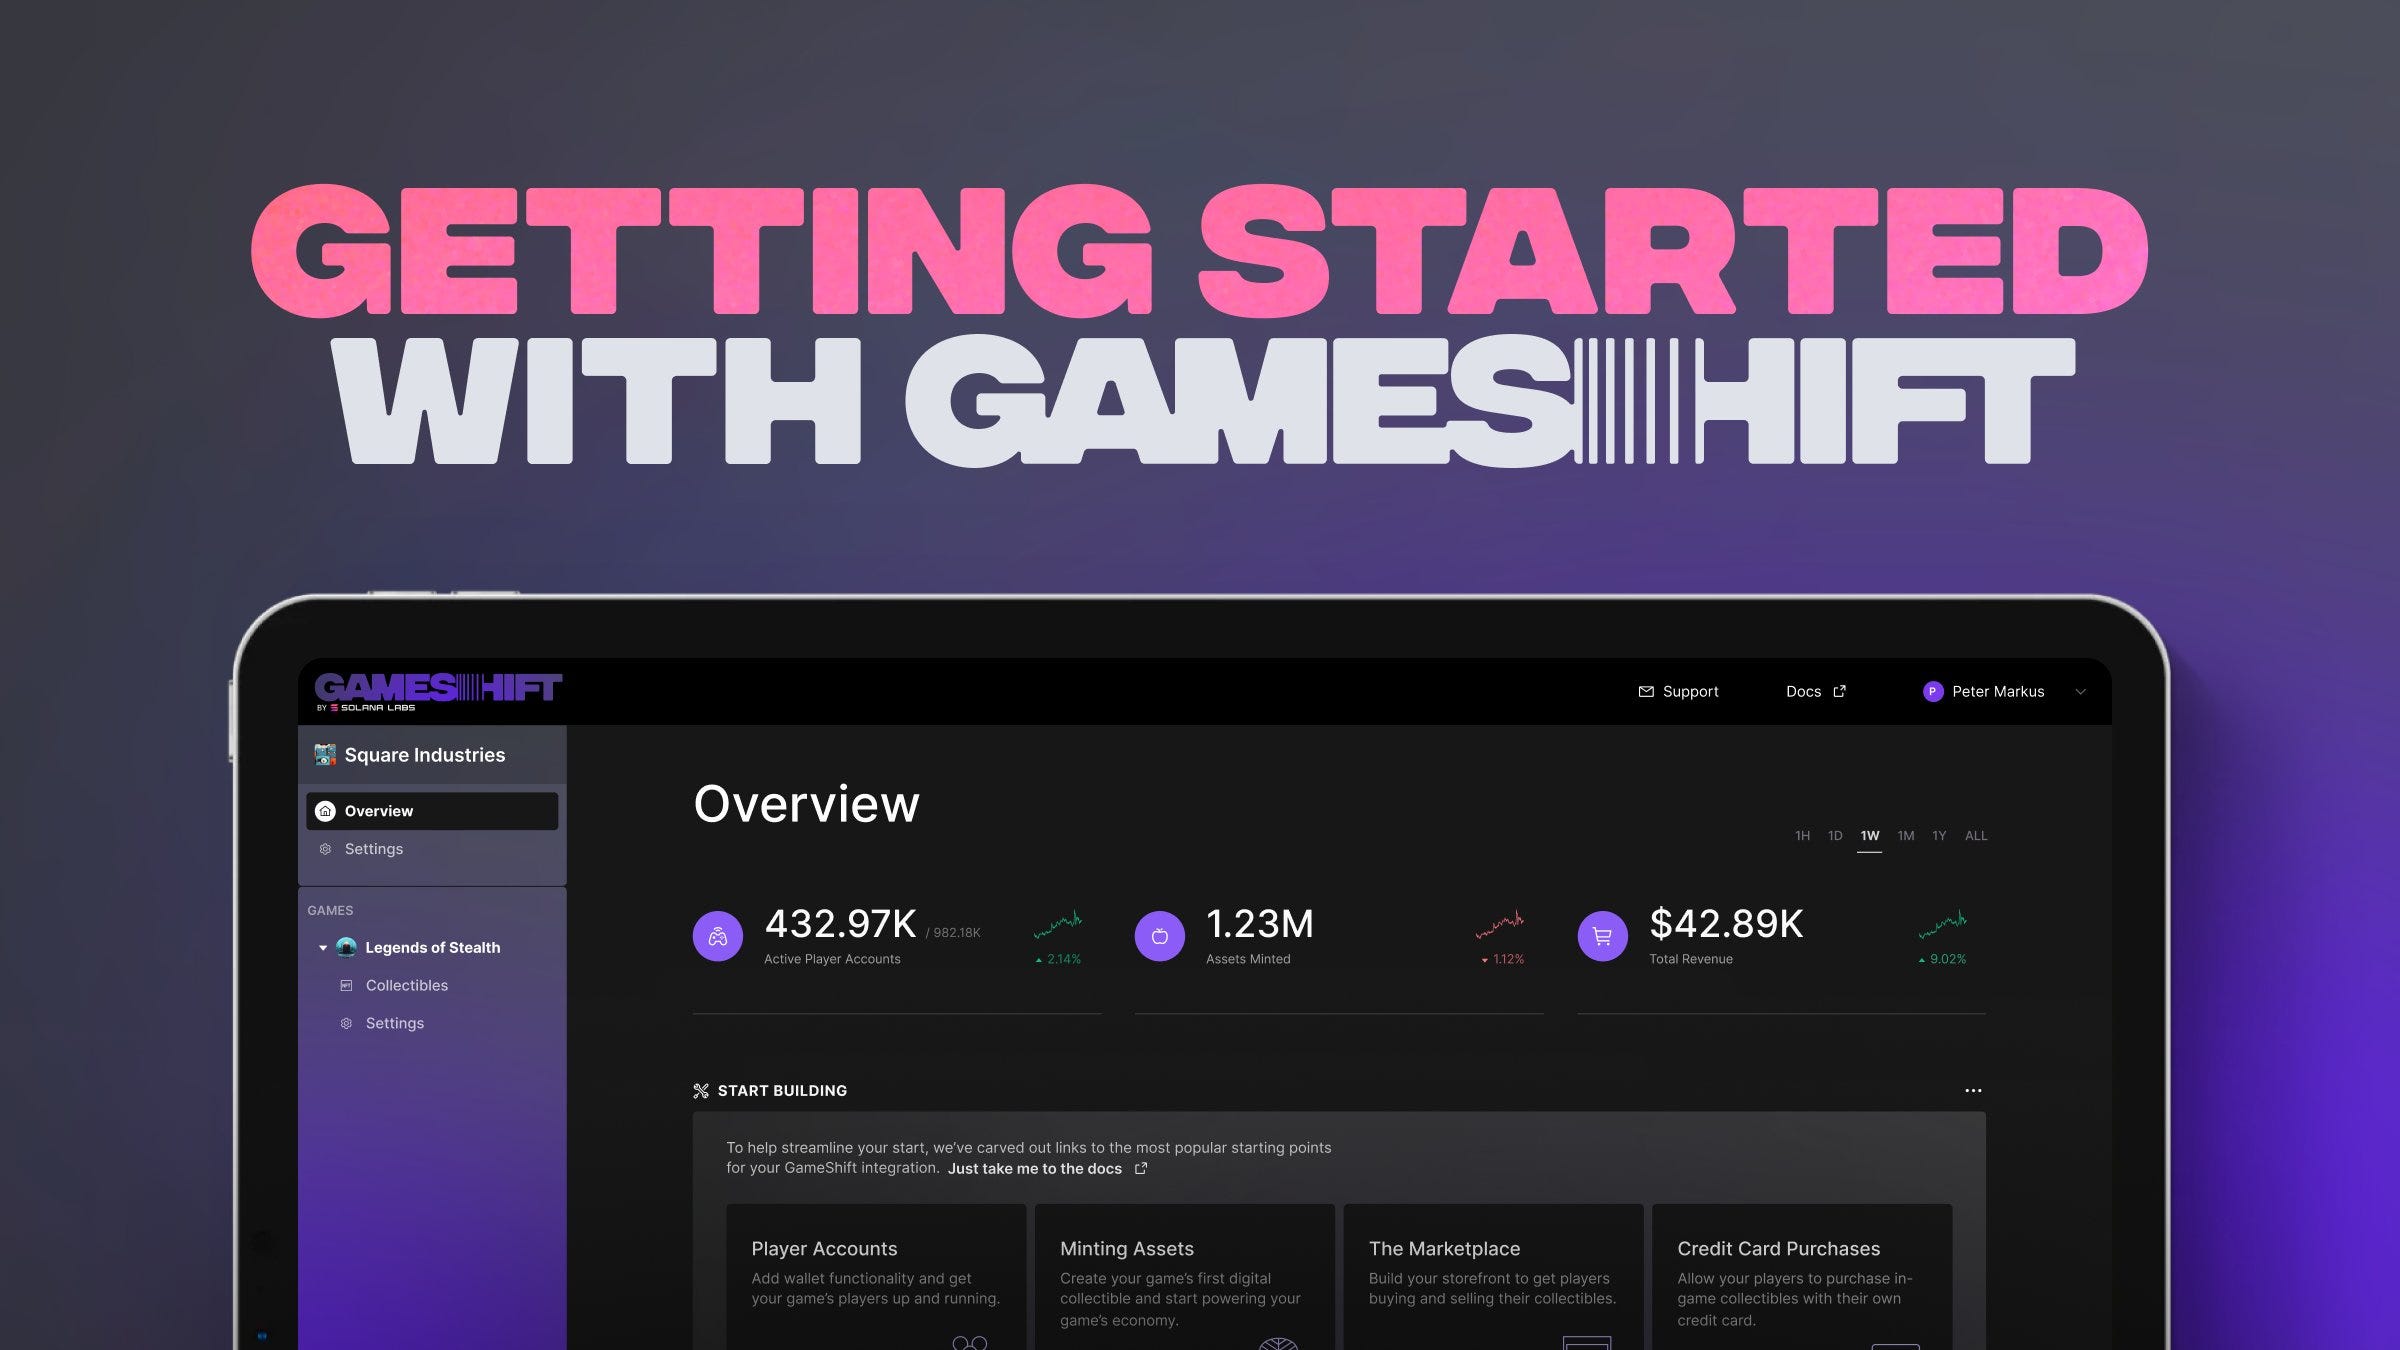Open organization Settings in sidebar
2400x1350 pixels.
click(373, 848)
